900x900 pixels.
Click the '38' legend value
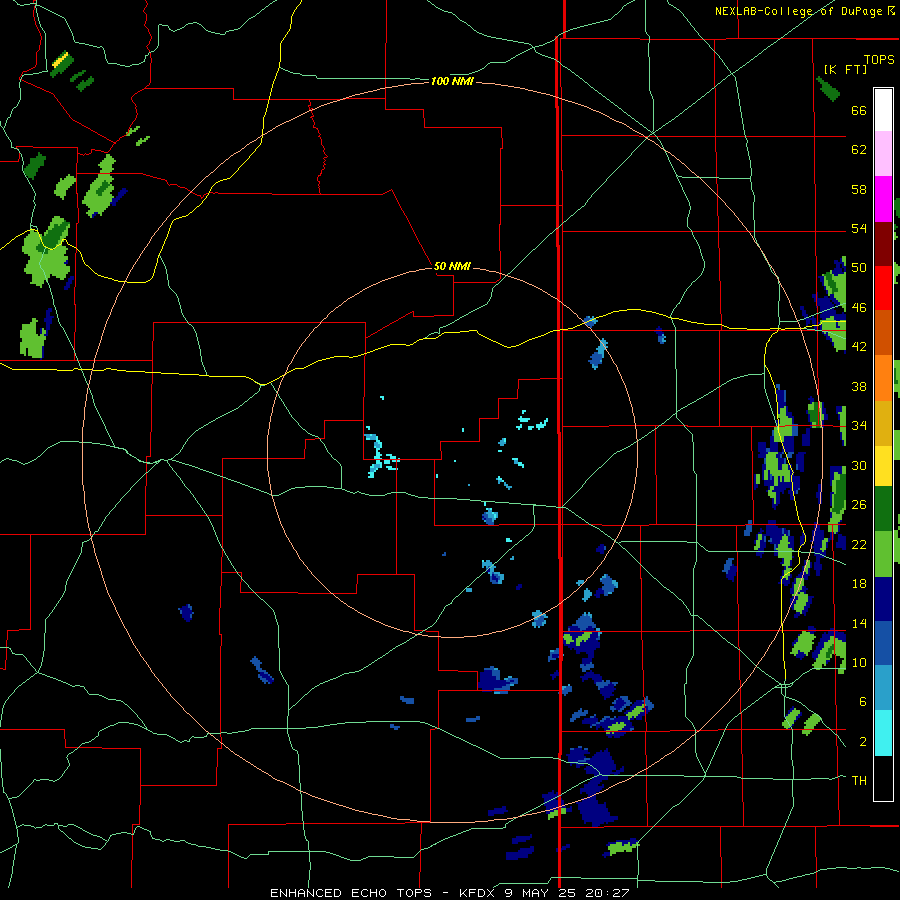859,386
